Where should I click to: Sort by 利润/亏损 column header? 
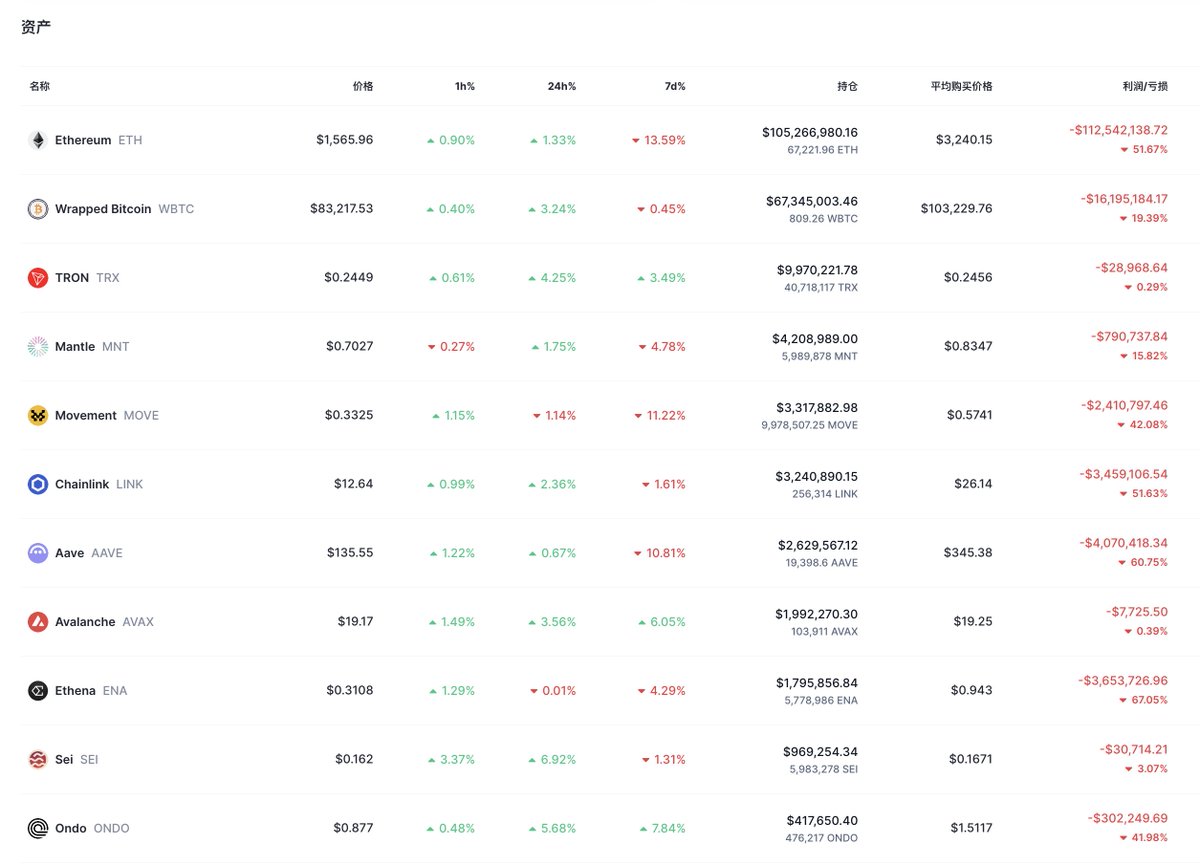(1145, 86)
